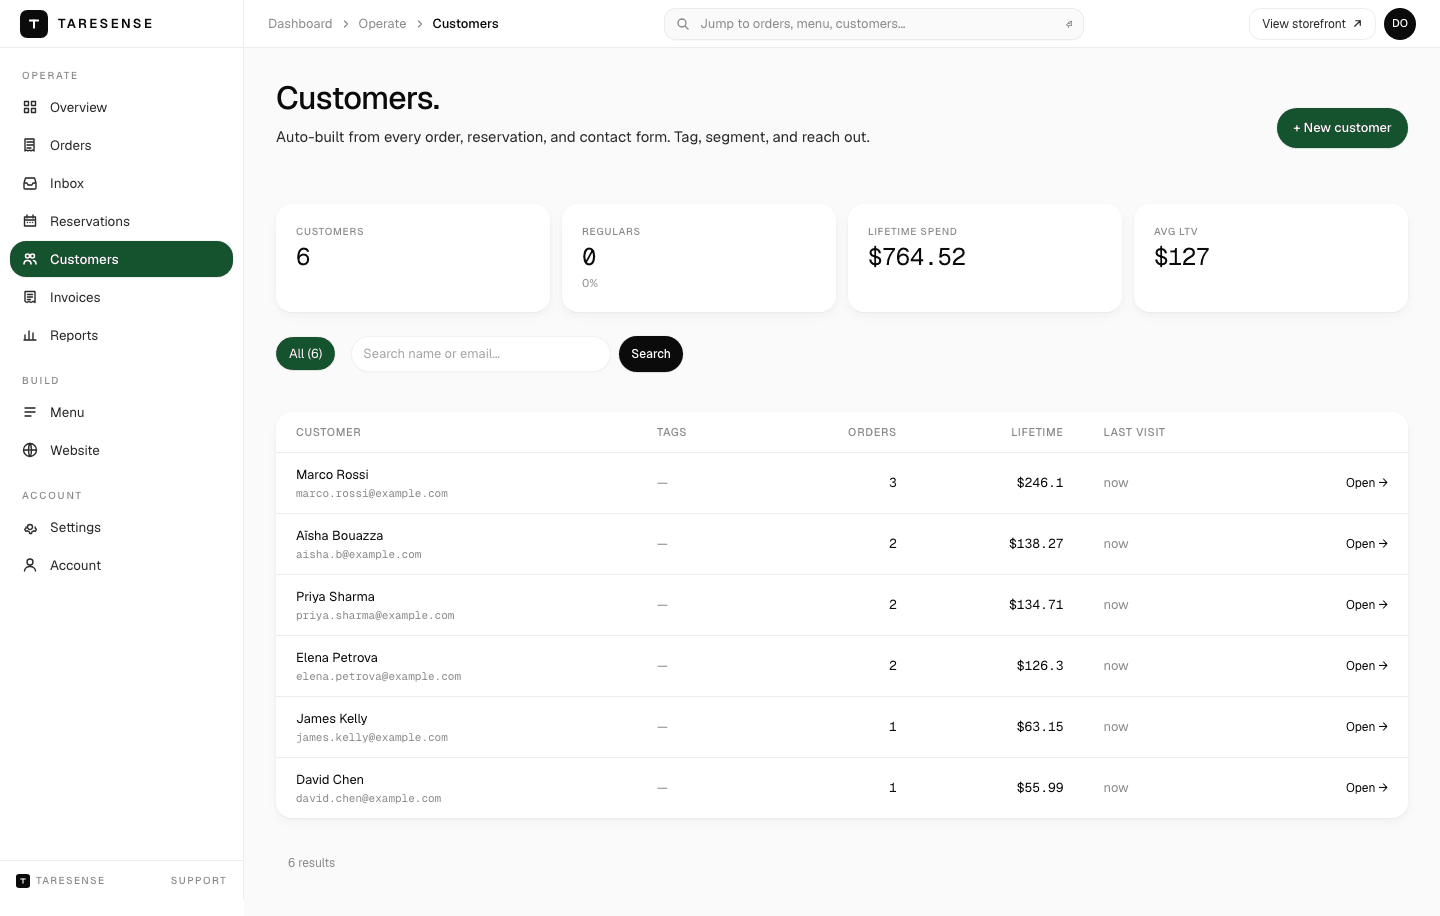Click the Website globe icon
The height and width of the screenshot is (916, 1440).
coord(30,450)
